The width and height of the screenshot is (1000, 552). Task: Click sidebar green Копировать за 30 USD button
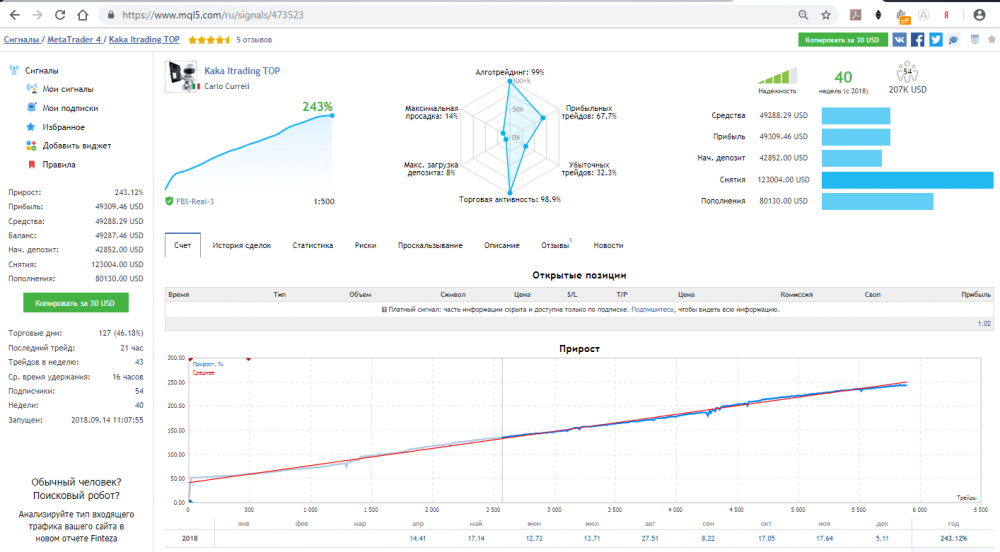tap(75, 303)
